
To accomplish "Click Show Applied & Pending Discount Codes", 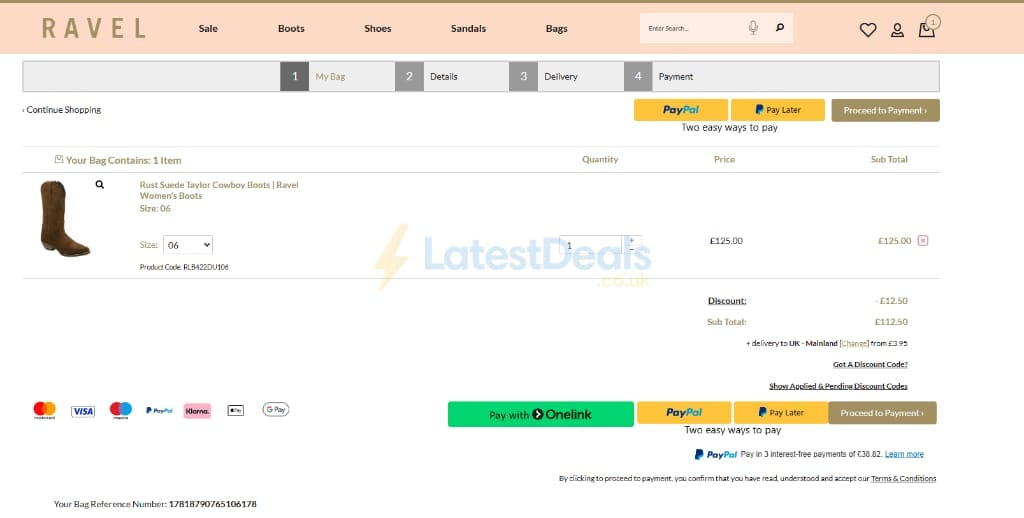I will coord(838,386).
